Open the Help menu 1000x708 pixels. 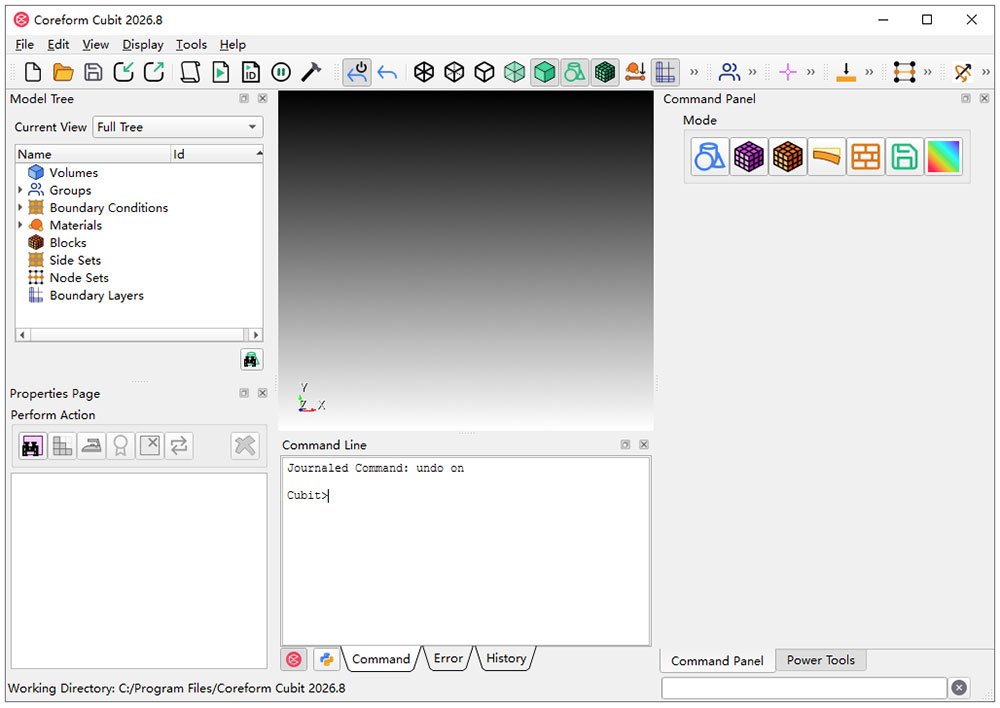[x=233, y=45]
